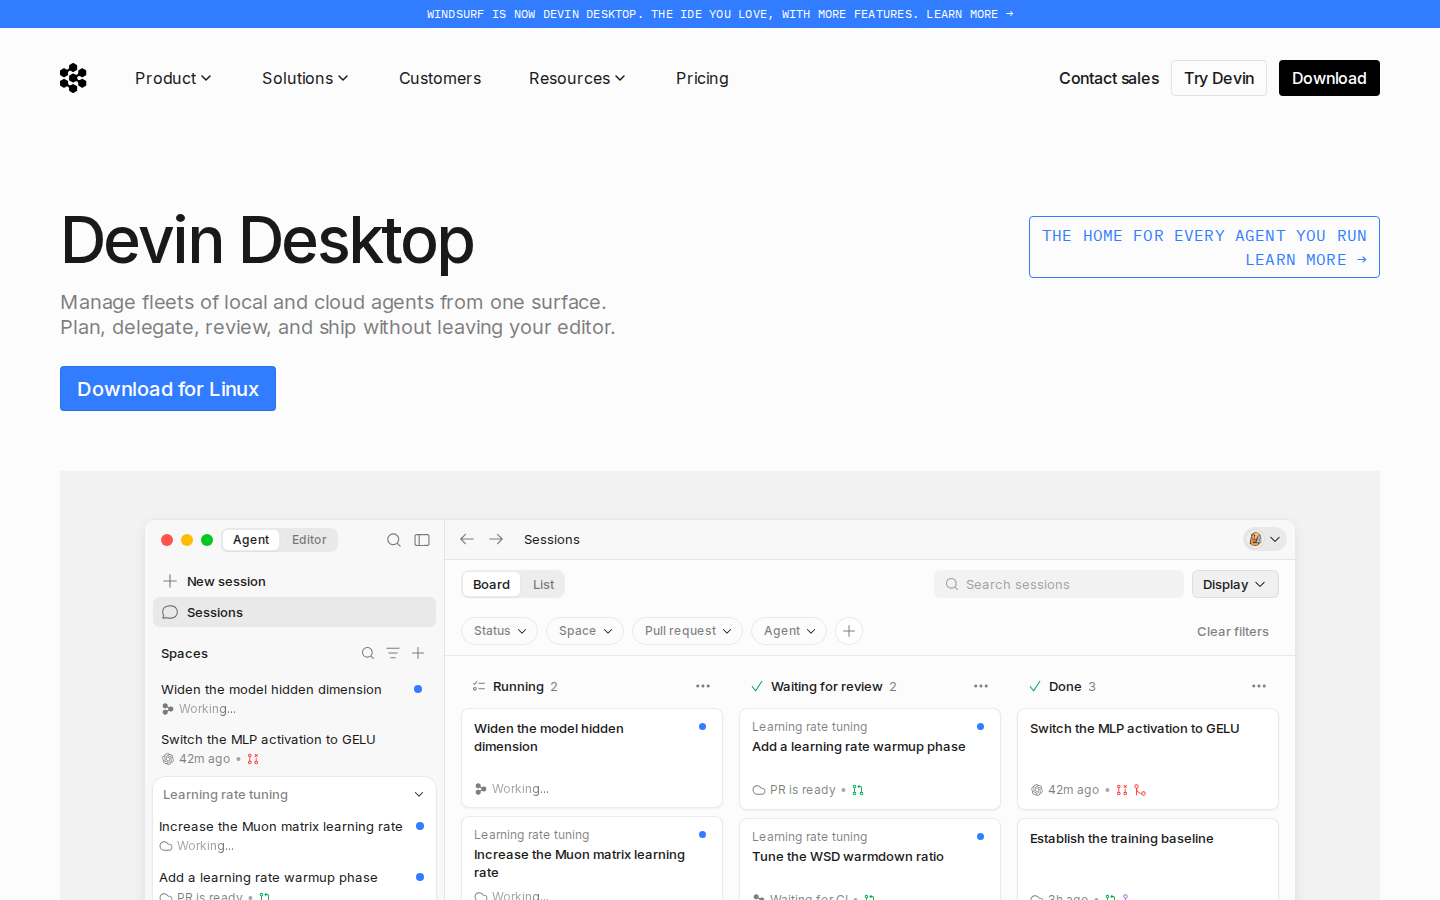Open the Waiting for review column options
The width and height of the screenshot is (1440, 900).
pos(981,686)
